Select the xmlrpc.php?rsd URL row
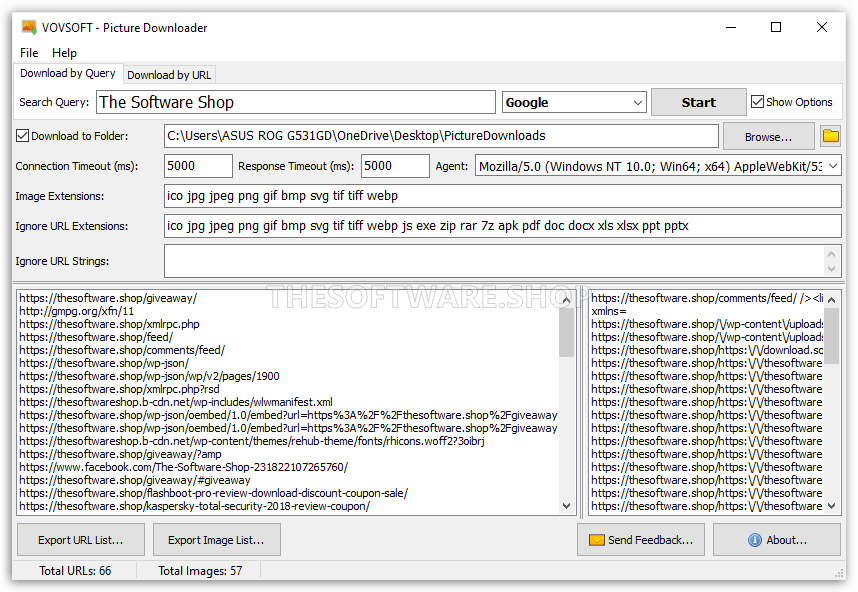This screenshot has width=858, height=592. coord(119,389)
